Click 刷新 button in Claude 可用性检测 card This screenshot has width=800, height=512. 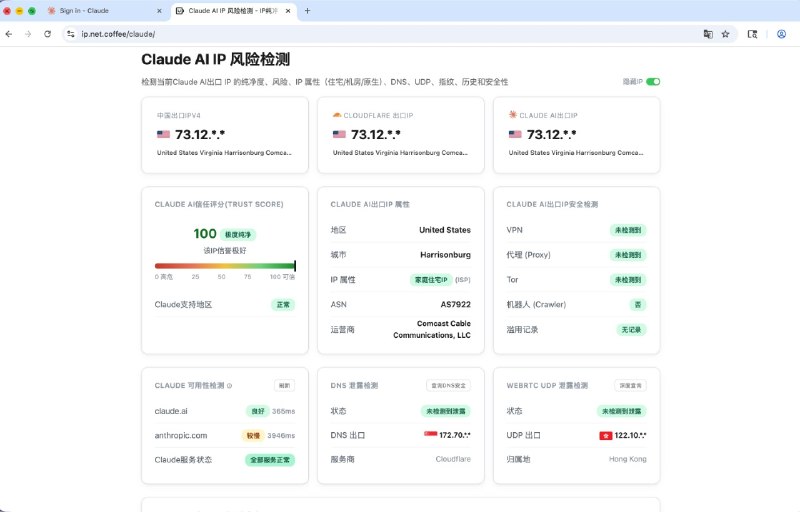(x=284, y=386)
